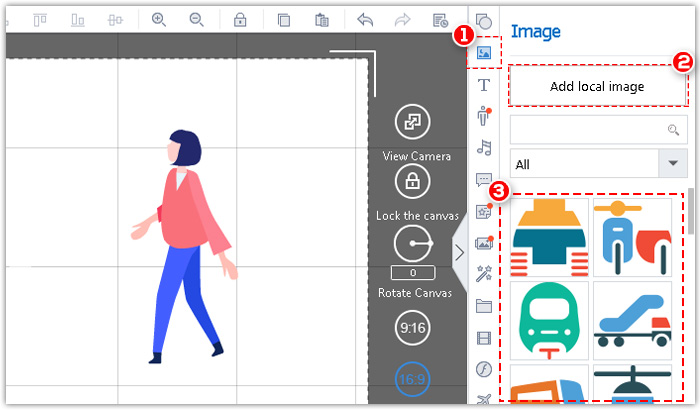Viewport: 700px width, 410px height.
Task: Open the magic wand effects icon
Action: pyautogui.click(x=484, y=274)
